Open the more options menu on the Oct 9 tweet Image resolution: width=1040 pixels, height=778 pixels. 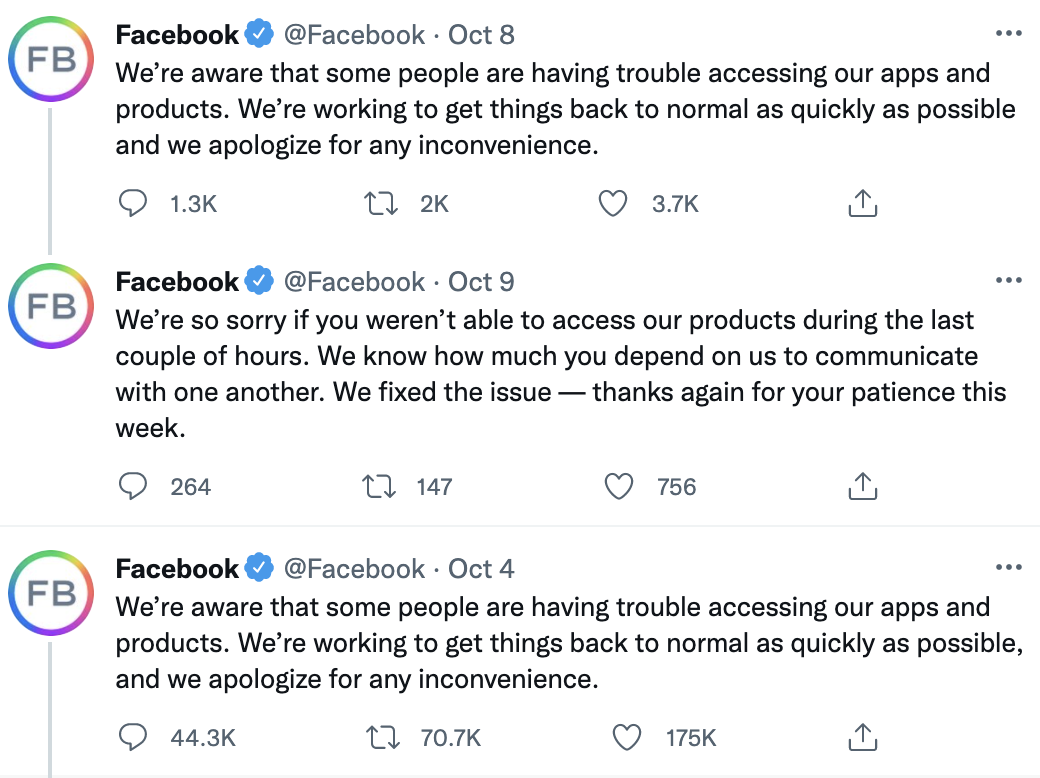(x=1009, y=280)
